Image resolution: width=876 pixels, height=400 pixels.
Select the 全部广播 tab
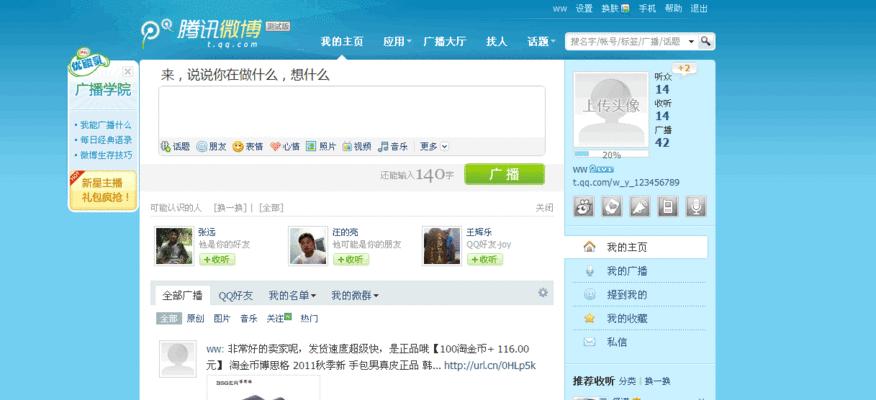click(x=182, y=296)
